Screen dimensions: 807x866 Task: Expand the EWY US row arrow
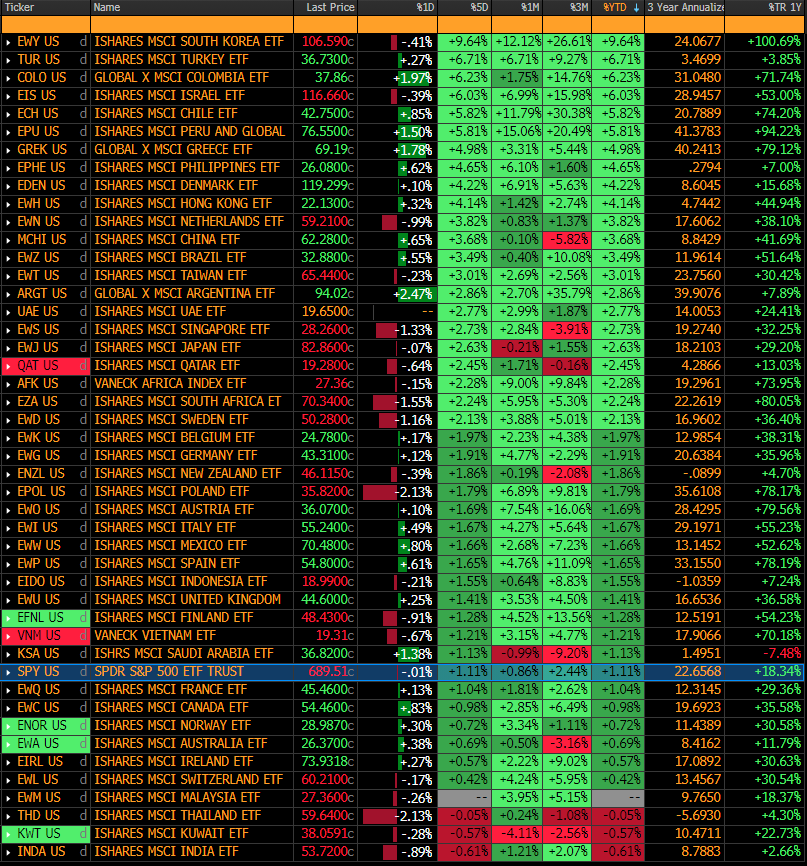pyautogui.click(x=8, y=42)
